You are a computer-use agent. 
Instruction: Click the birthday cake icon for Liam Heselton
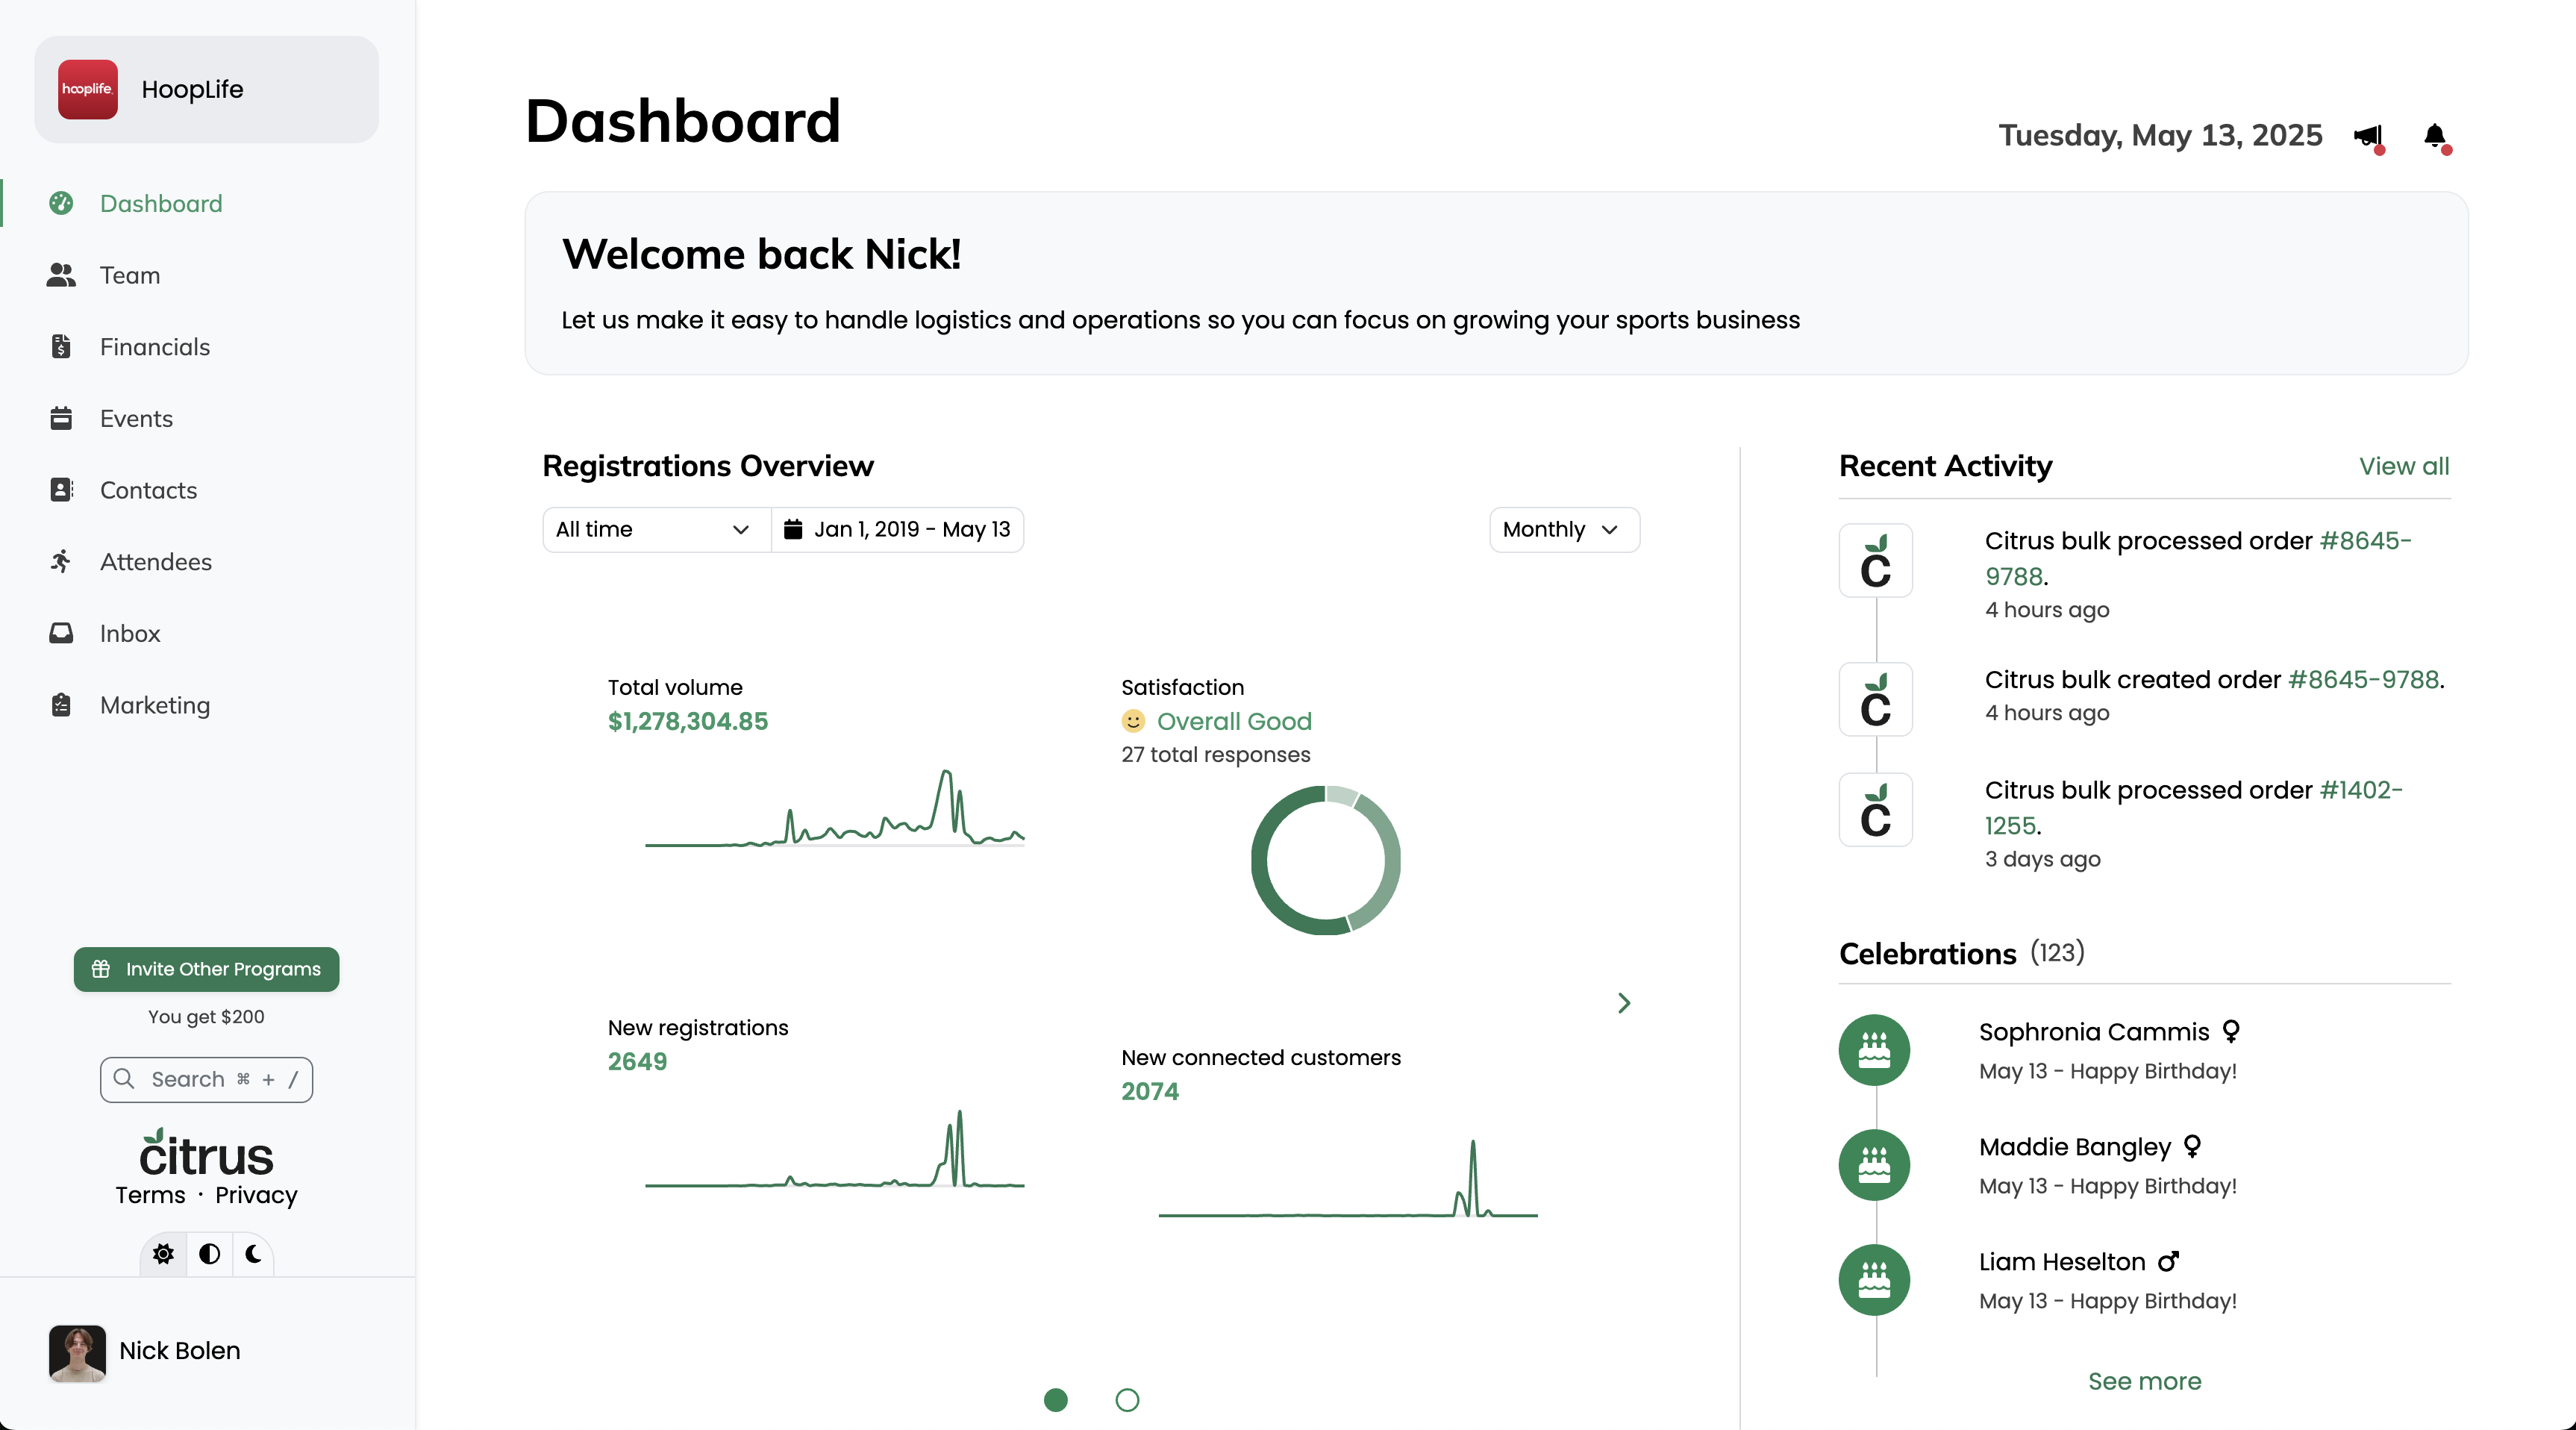click(1874, 1280)
